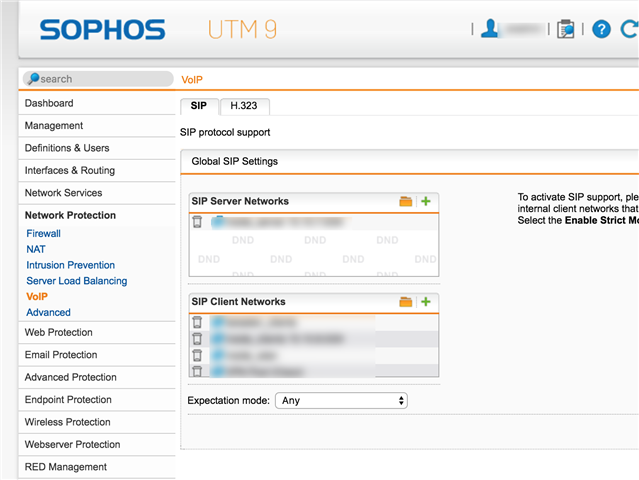639x480 pixels.
Task: Delete second SIP Client Networks entry
Action: click(197, 339)
